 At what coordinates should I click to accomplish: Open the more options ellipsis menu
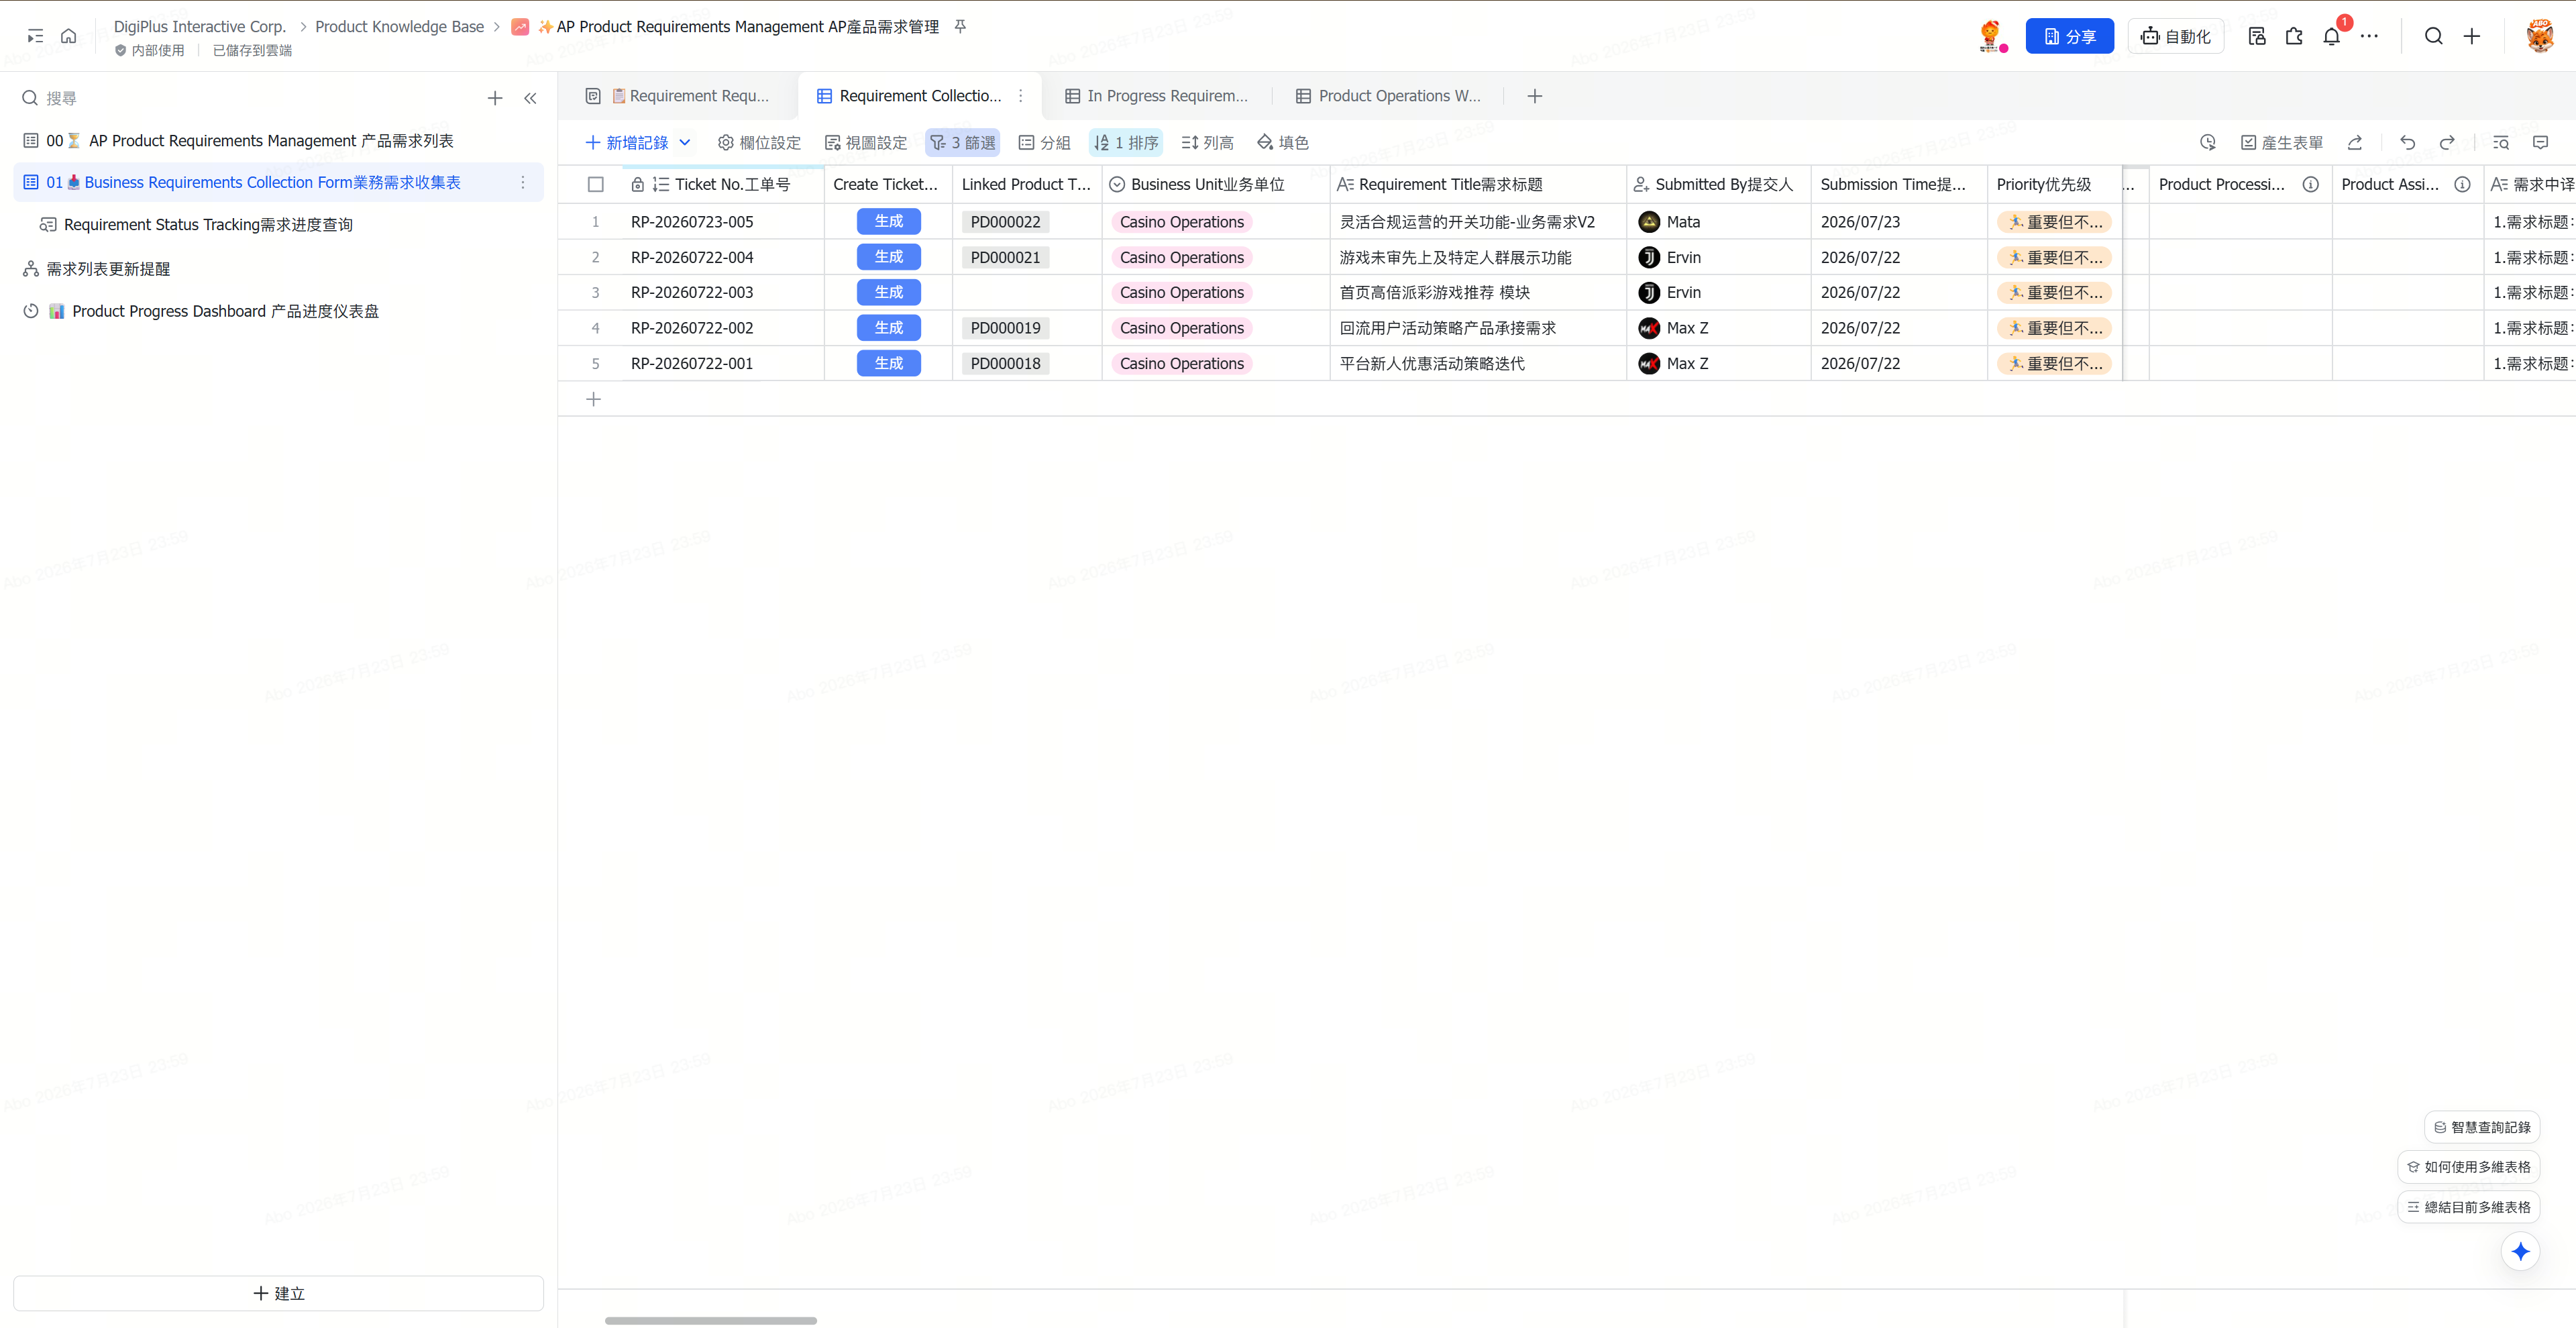(2369, 36)
